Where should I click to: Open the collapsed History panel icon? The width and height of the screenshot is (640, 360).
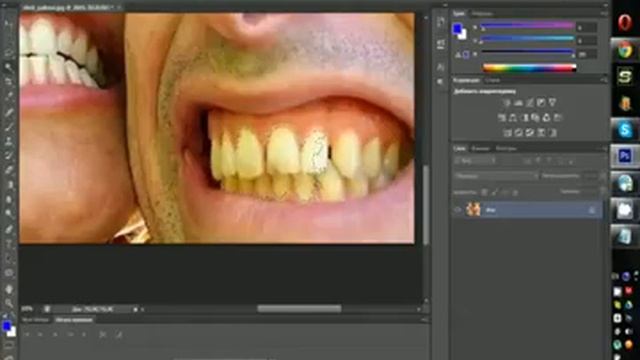(x=441, y=22)
